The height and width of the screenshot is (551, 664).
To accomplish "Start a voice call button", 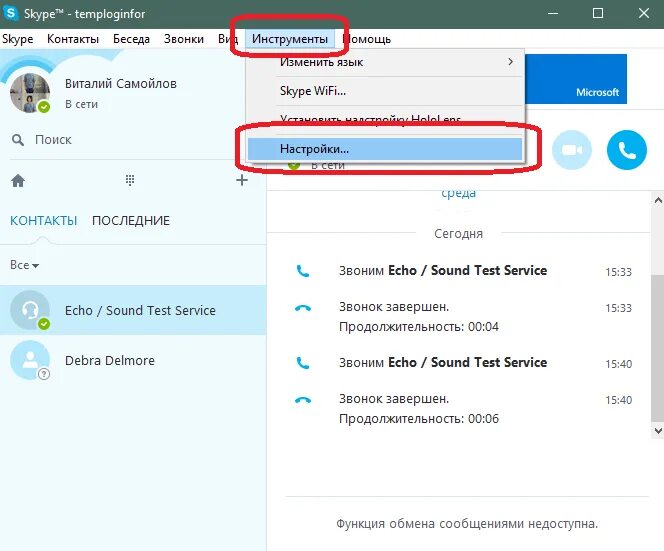I will pyautogui.click(x=627, y=150).
